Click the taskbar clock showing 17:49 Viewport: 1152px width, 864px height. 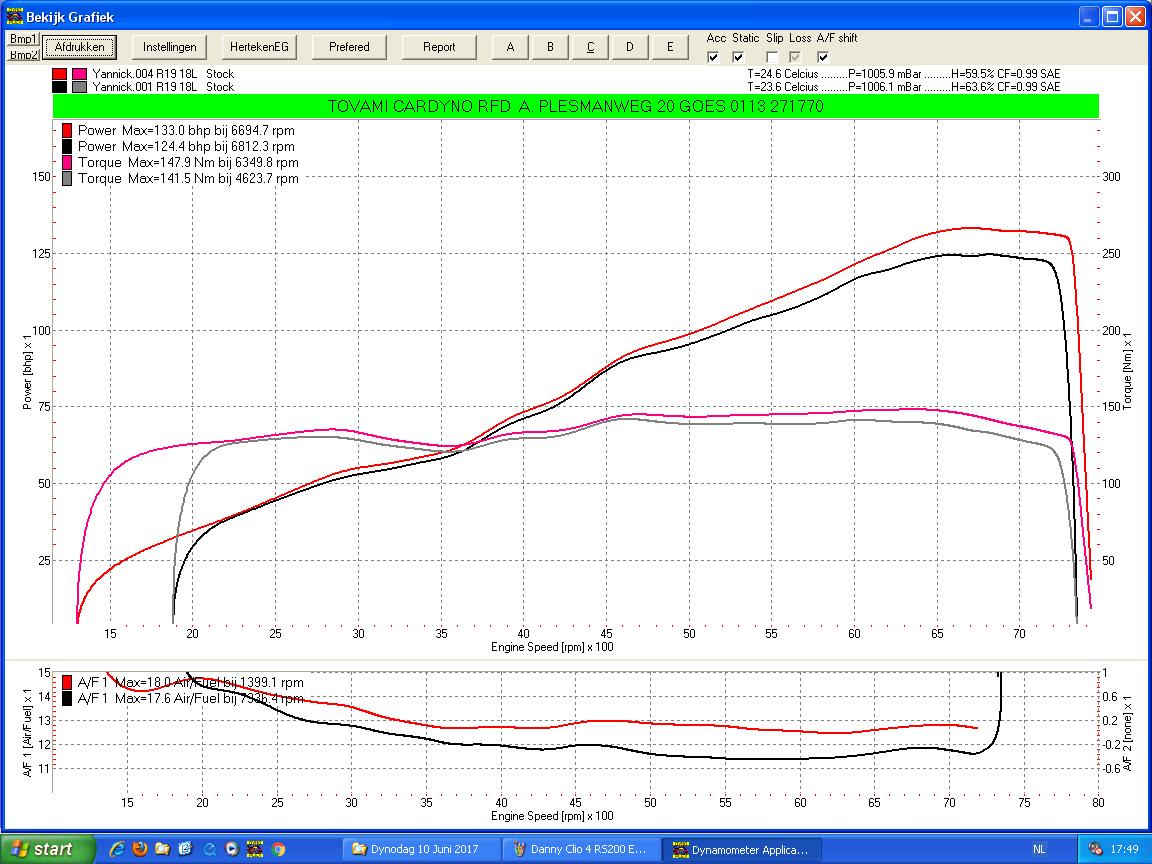click(1125, 849)
